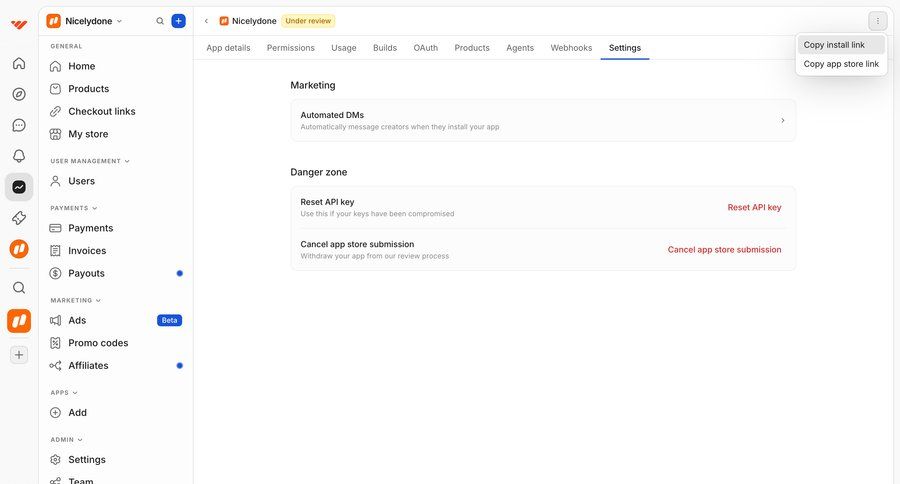
Task: Click red Cancel app store submission button
Action: point(724,250)
